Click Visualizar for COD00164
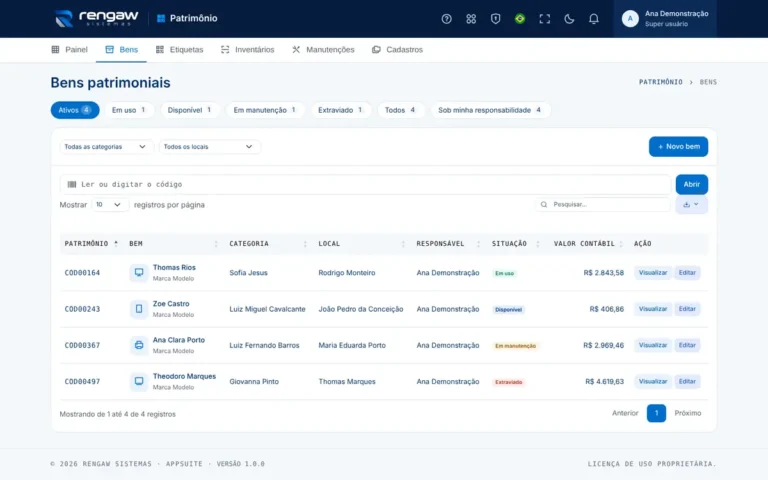 coord(652,272)
